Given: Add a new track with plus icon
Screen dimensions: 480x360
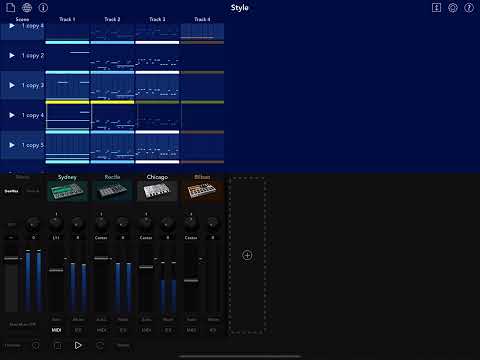Looking at the screenshot, I should tap(247, 256).
